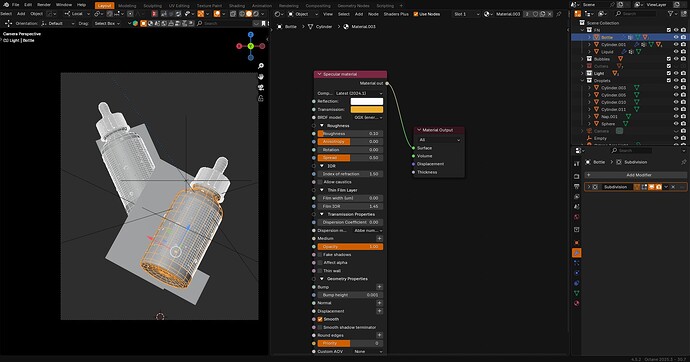Image resolution: width=690 pixels, height=362 pixels.
Task: Open the Physics properties tab icon
Action: [577, 273]
